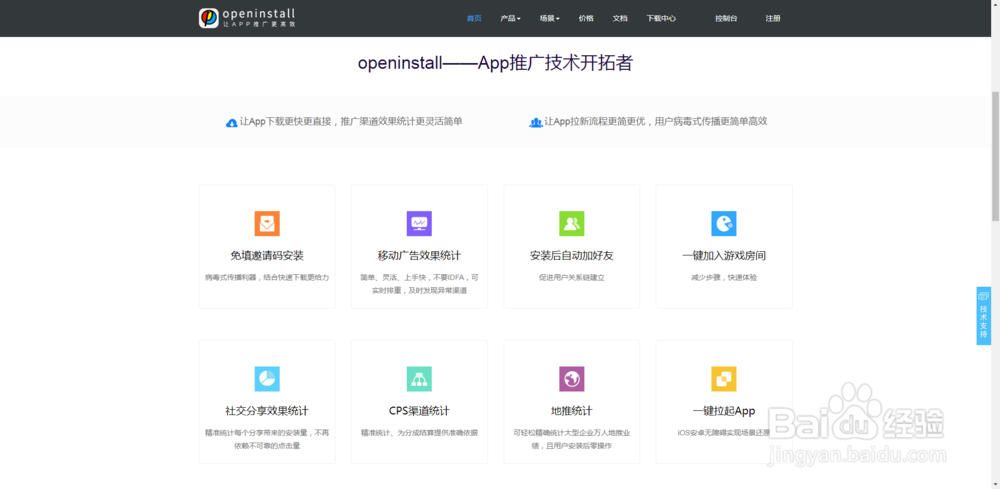Open the blue pie chart social share icon
Viewport: 1000px width, 489px height.
267,379
